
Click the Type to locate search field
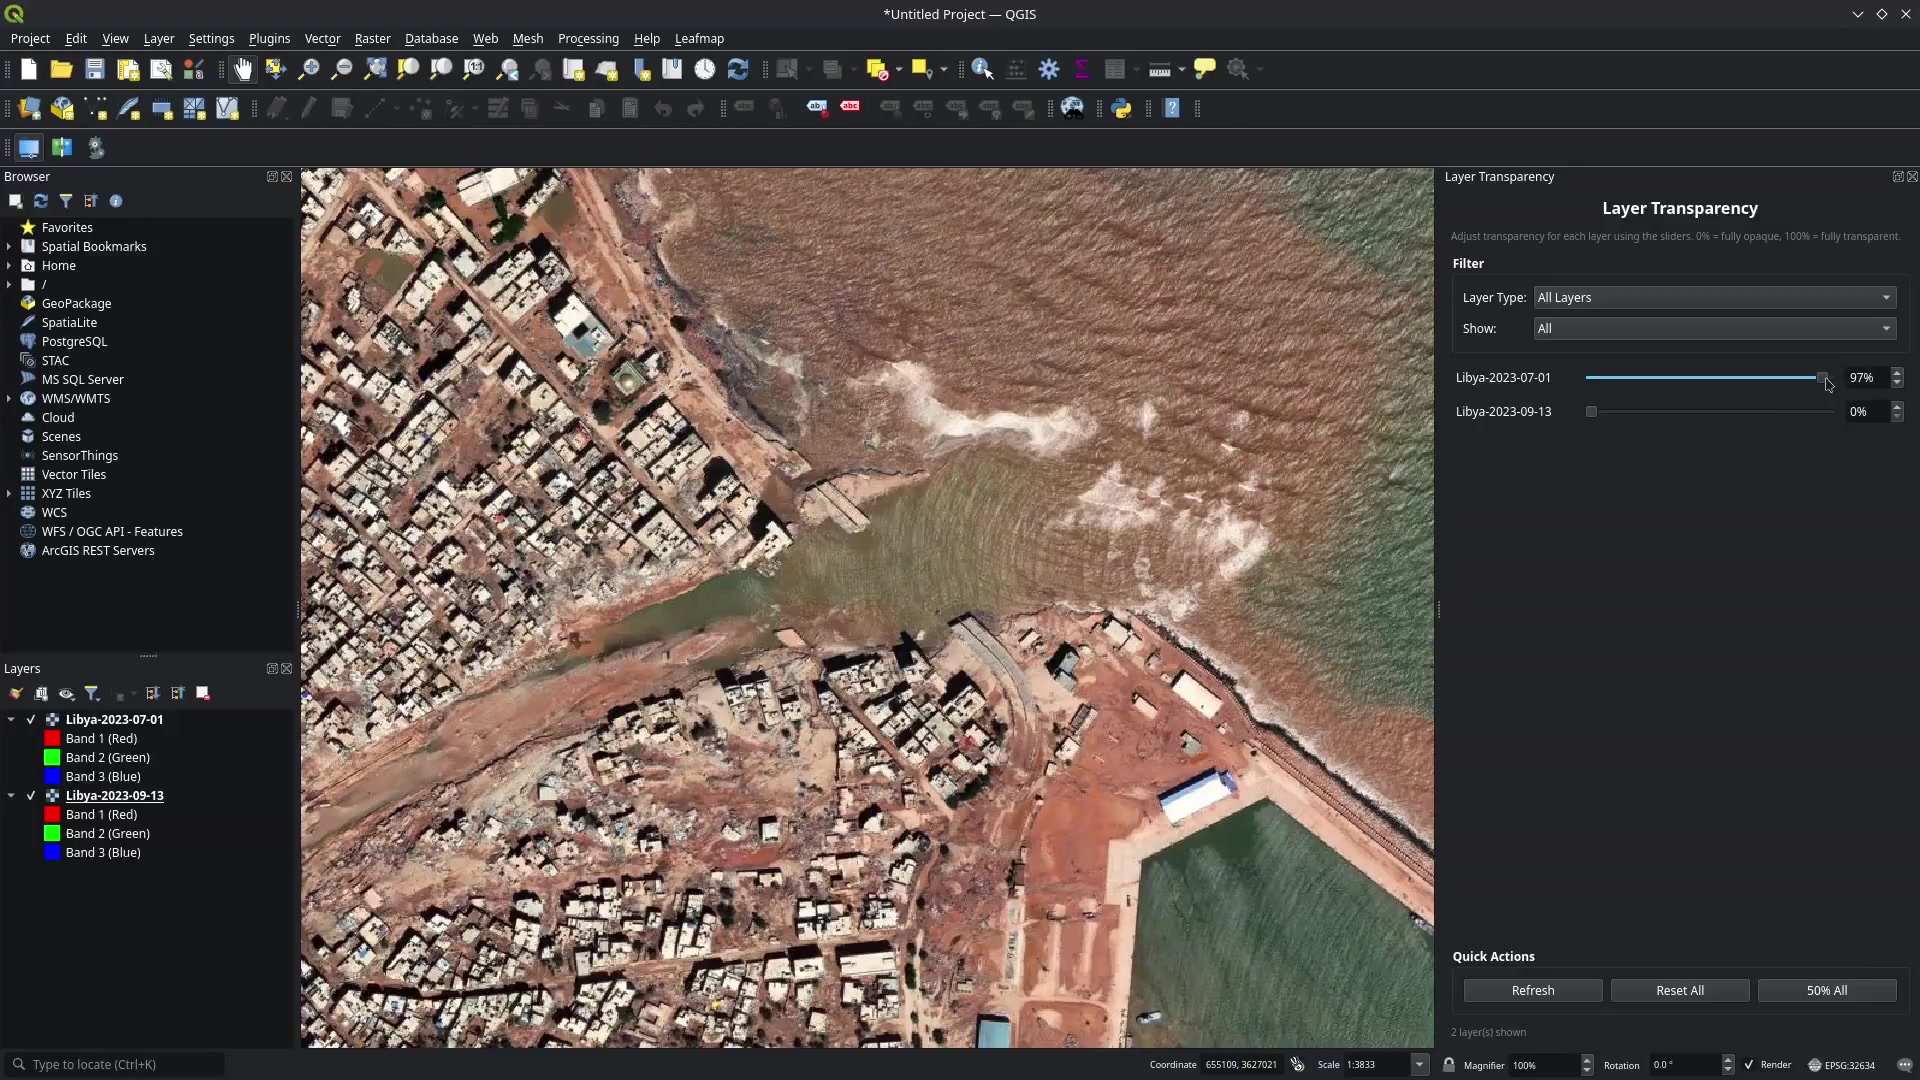point(114,1065)
